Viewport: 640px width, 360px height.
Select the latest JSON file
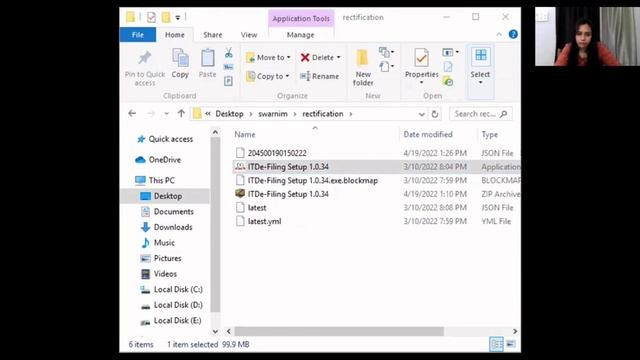pyautogui.click(x=257, y=208)
